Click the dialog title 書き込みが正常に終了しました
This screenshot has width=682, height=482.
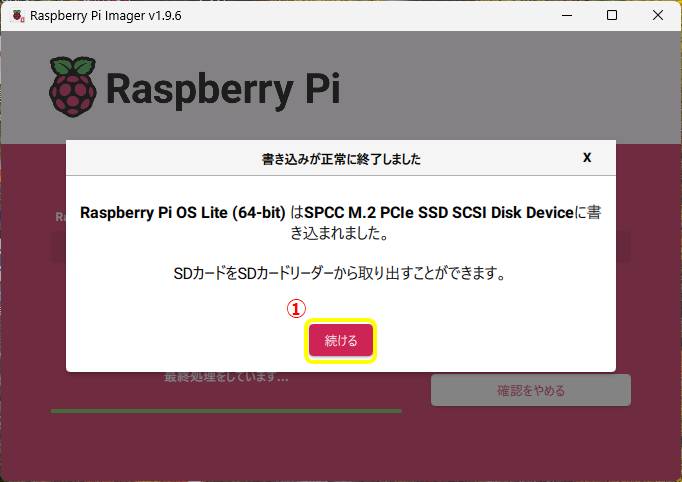tap(341, 159)
